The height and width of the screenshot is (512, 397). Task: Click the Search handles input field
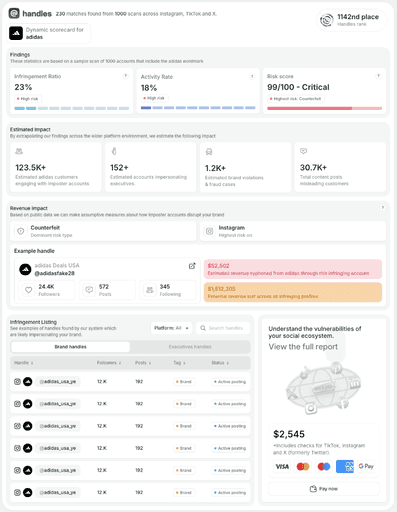click(x=223, y=328)
